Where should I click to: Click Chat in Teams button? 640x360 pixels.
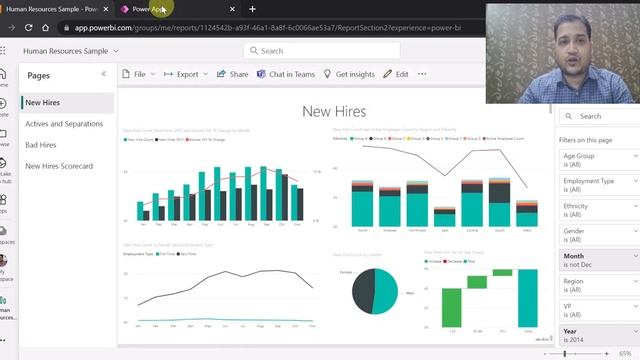(286, 74)
